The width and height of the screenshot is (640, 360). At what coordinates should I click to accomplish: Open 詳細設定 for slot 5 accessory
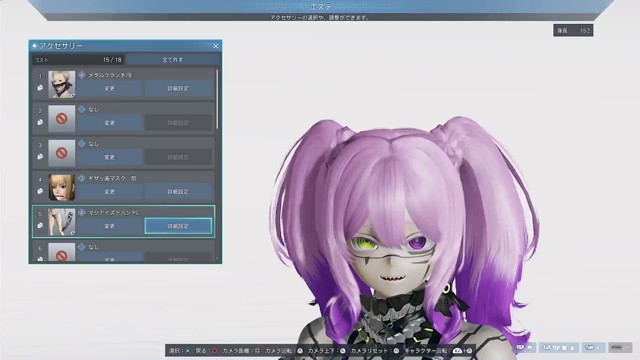(x=178, y=226)
